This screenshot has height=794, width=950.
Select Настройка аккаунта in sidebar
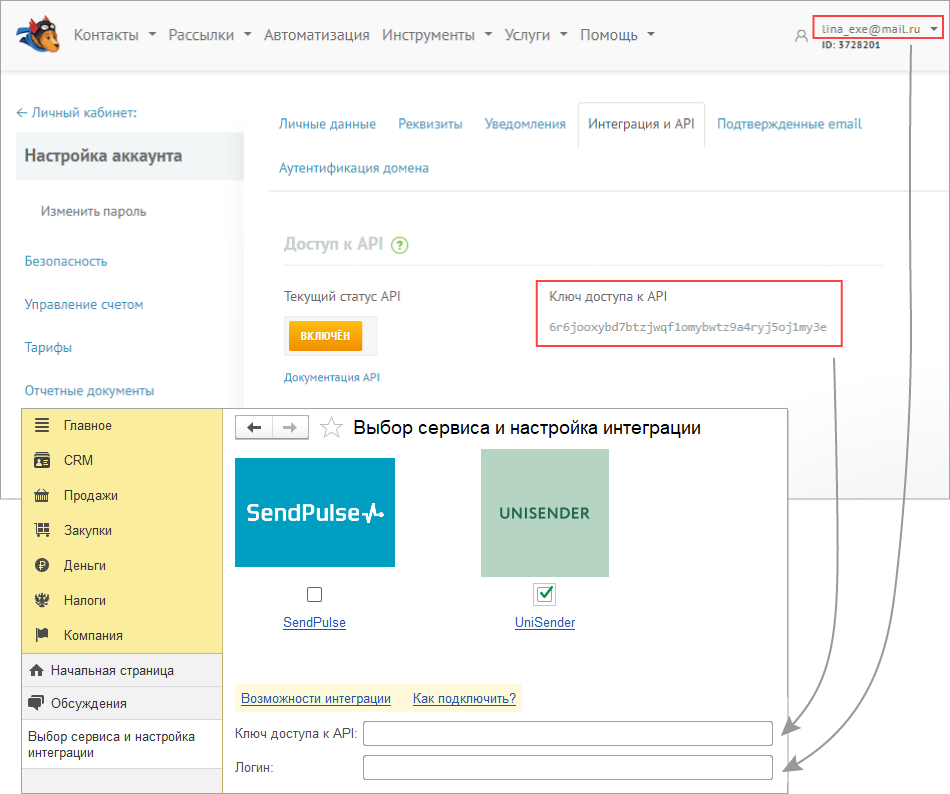(x=130, y=156)
